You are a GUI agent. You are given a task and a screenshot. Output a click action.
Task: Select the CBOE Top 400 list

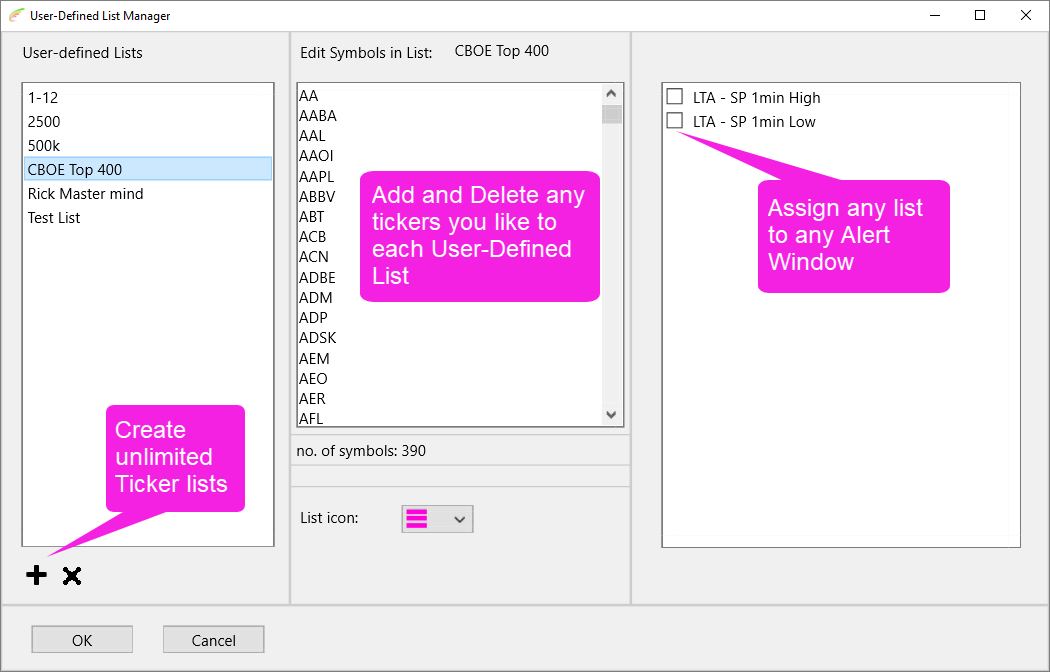pyautogui.click(x=148, y=169)
